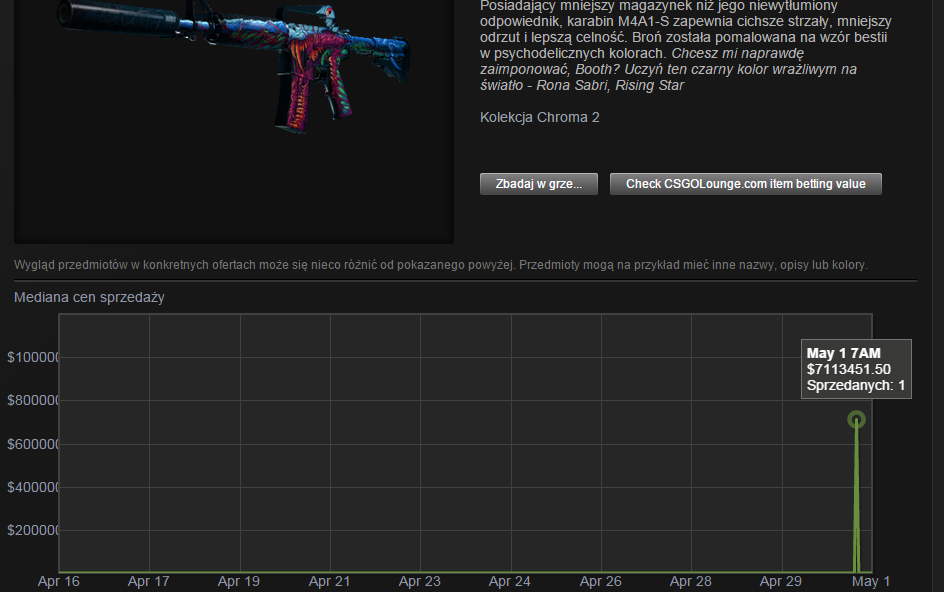This screenshot has height=592, width=944.
Task: Click the 'Wygląd przedmiotów' disclaimer text
Action: (441, 265)
